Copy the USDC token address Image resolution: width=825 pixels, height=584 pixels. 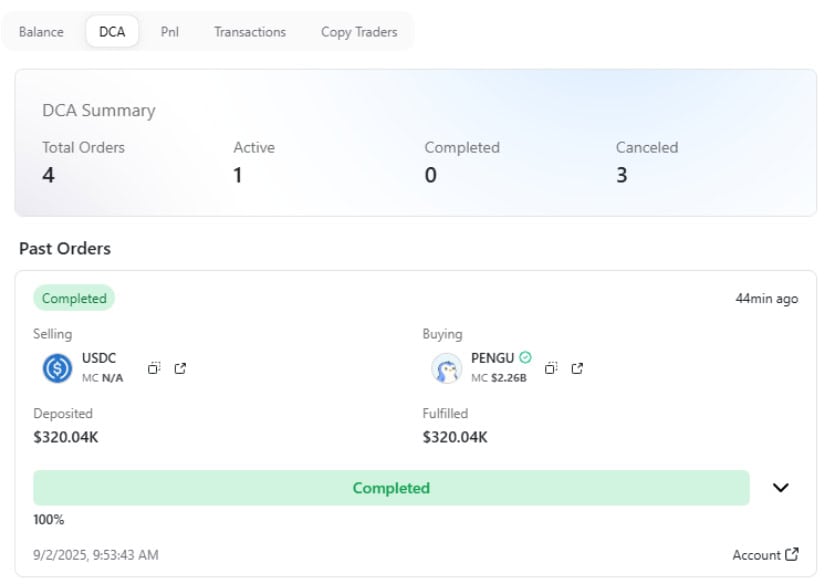coord(154,368)
